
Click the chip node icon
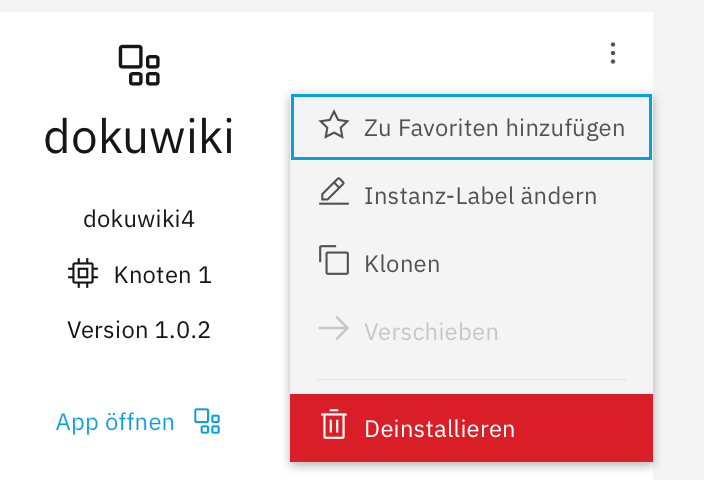(83, 273)
